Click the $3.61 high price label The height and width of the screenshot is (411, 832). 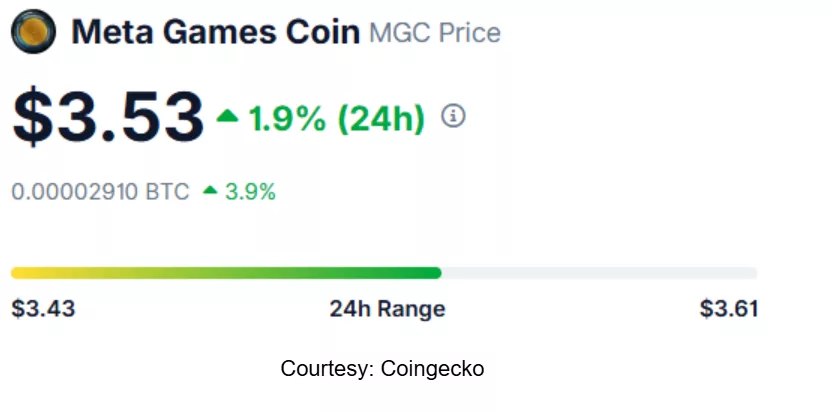pyautogui.click(x=728, y=309)
